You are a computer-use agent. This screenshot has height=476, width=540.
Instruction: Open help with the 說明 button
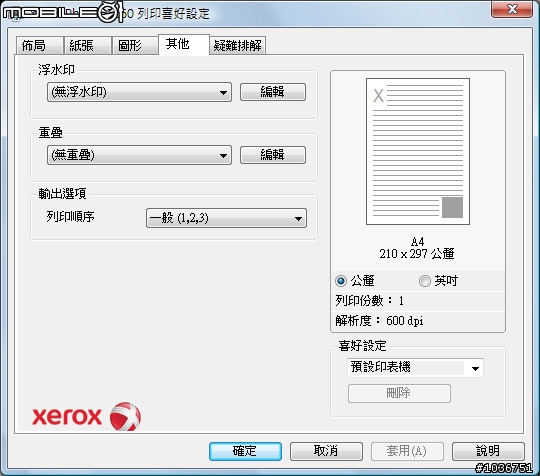coord(488,451)
